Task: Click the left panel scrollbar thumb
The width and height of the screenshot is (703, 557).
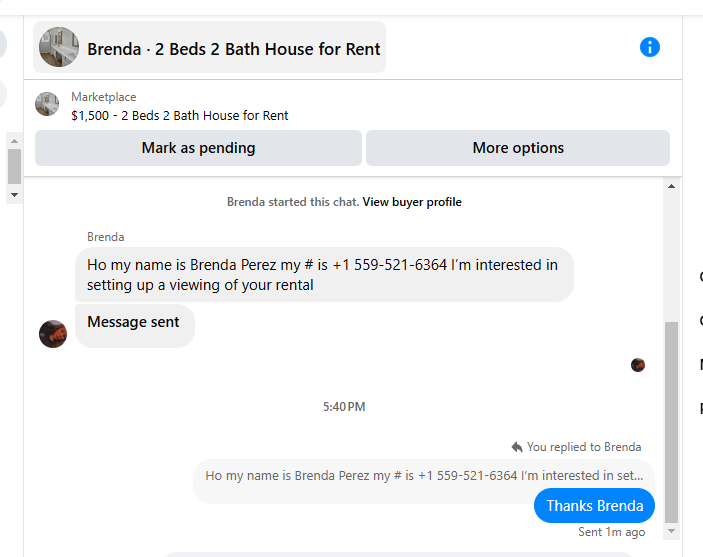Action: [14, 165]
